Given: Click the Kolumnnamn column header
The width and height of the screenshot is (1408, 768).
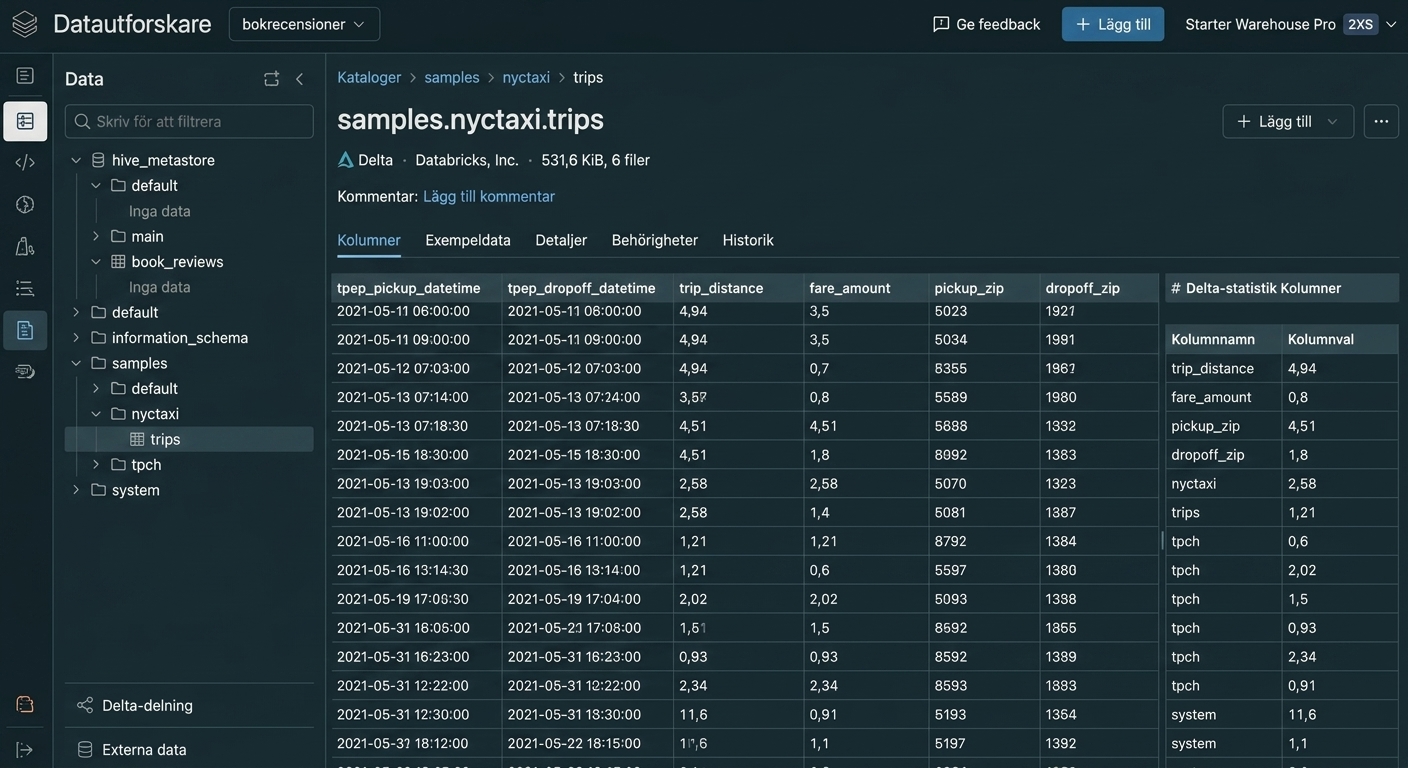Looking at the screenshot, I should (x=1223, y=339).
